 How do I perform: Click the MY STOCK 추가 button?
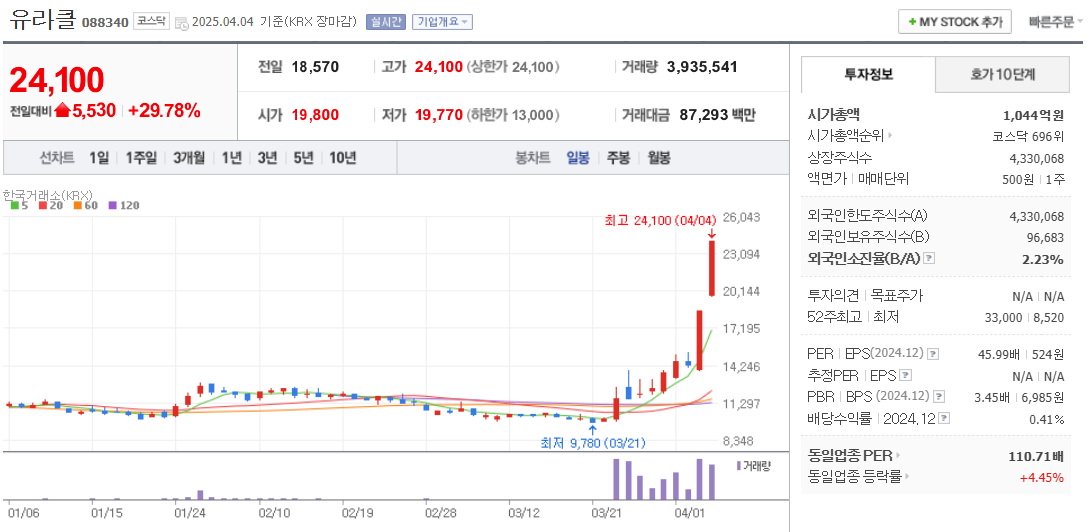[954, 22]
